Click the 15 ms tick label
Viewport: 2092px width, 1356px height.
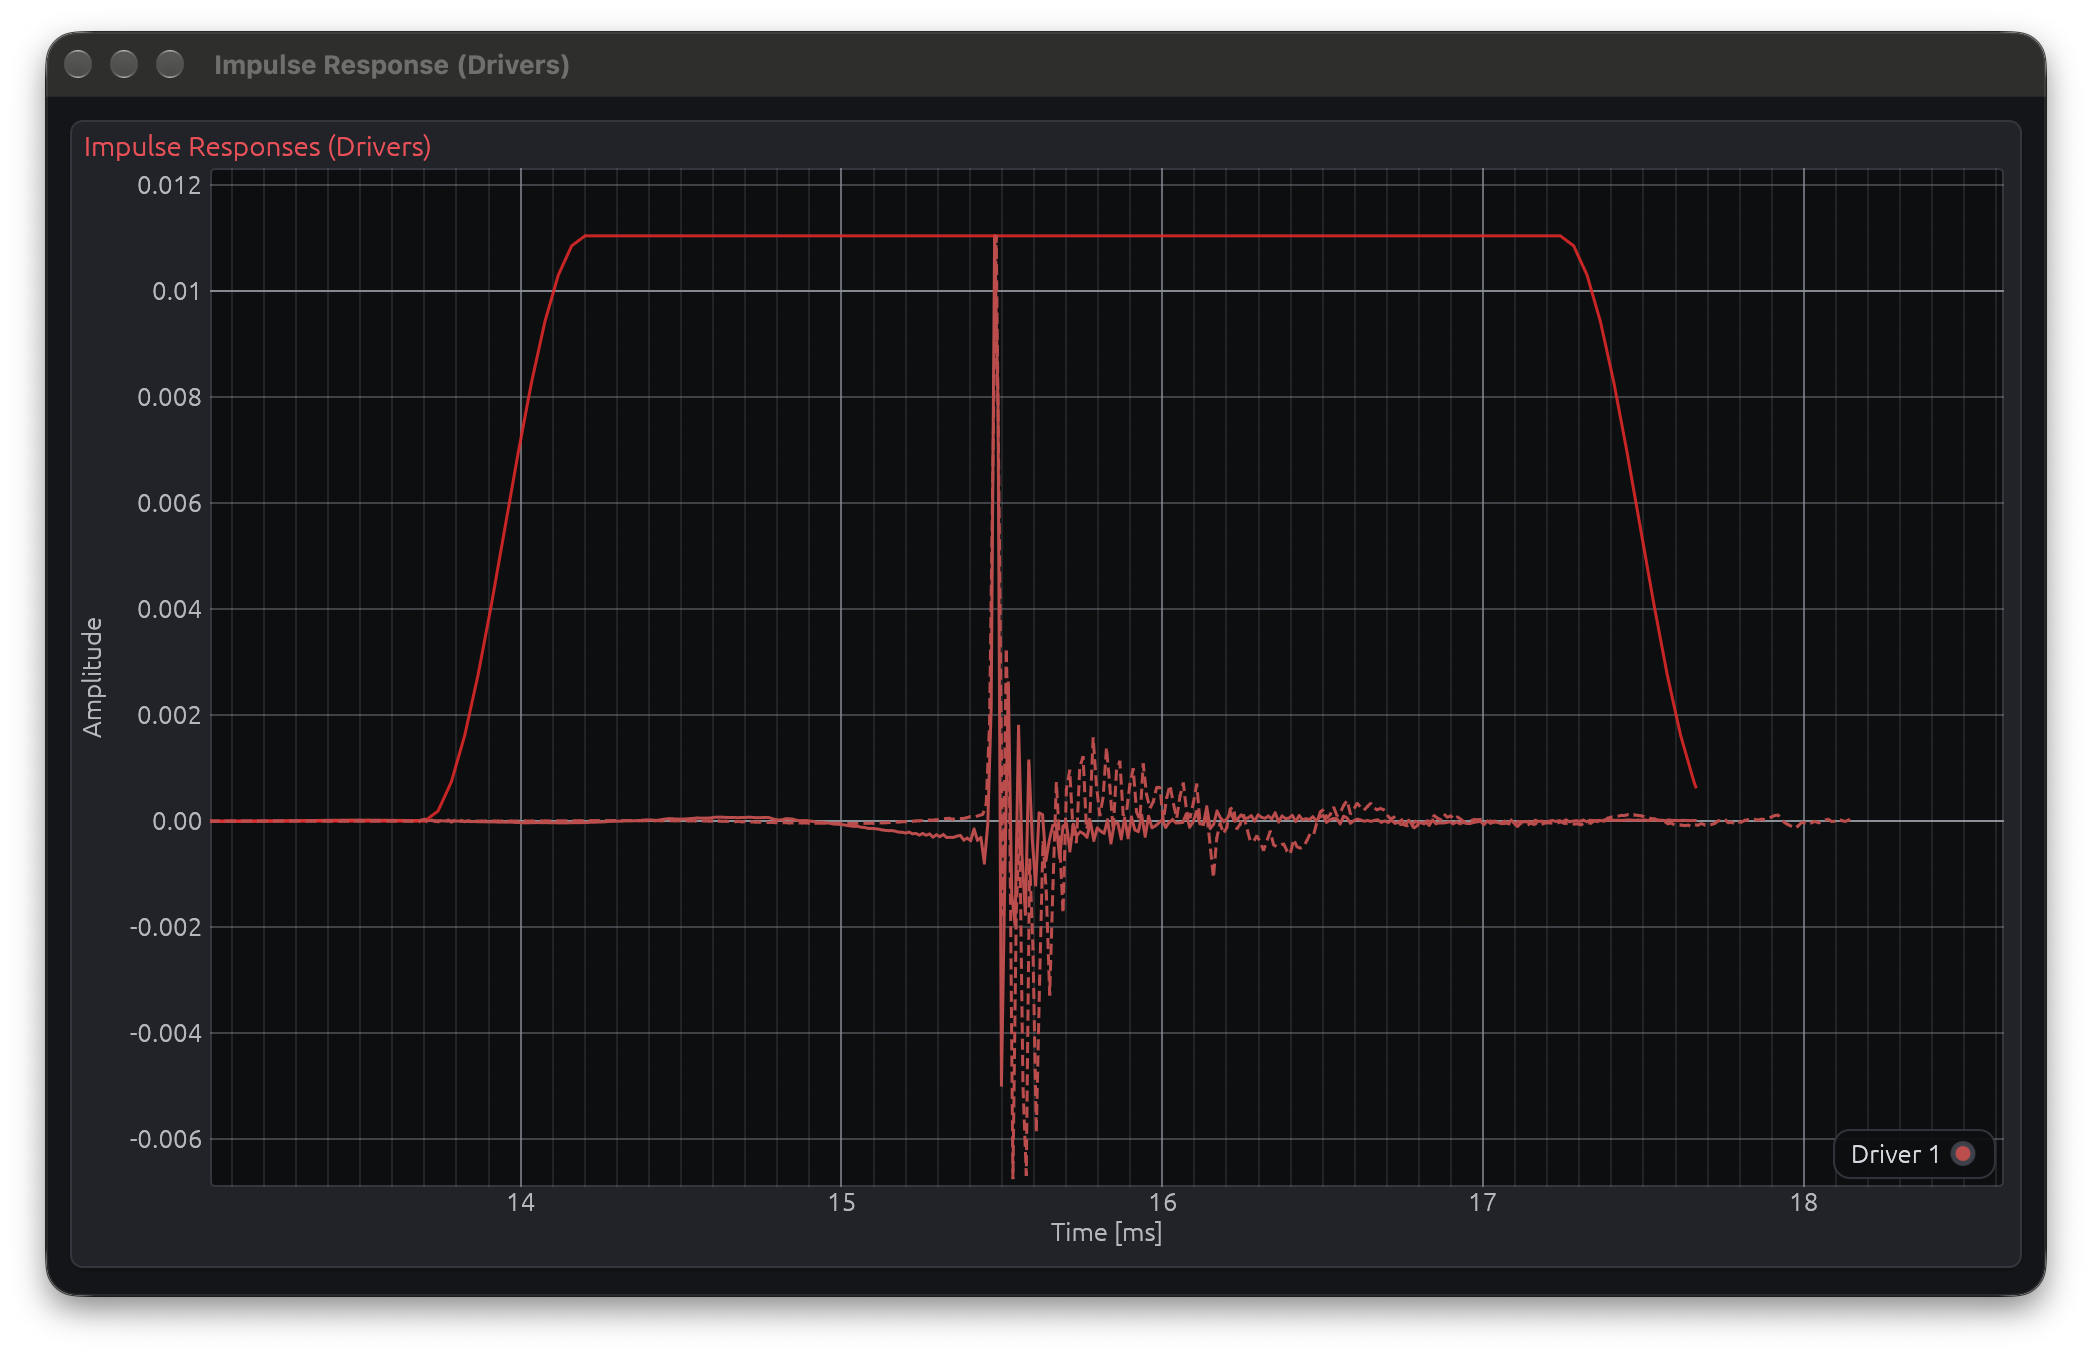coord(841,1203)
